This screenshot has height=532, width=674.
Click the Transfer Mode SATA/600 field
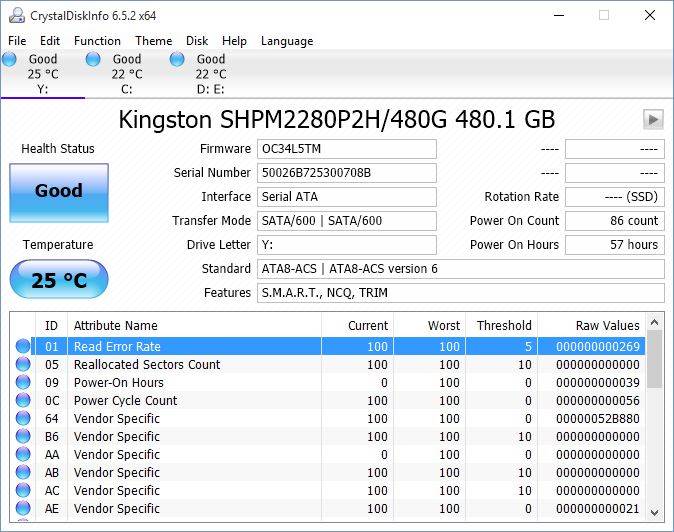click(x=346, y=221)
